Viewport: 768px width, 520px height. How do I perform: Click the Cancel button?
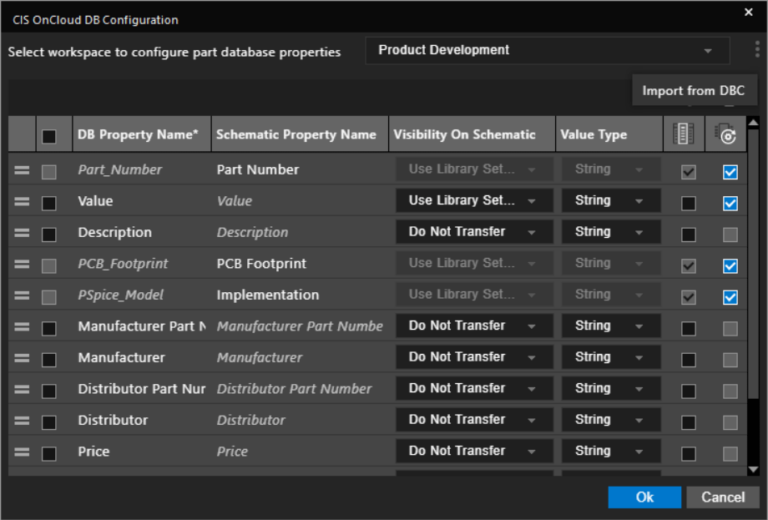723,497
